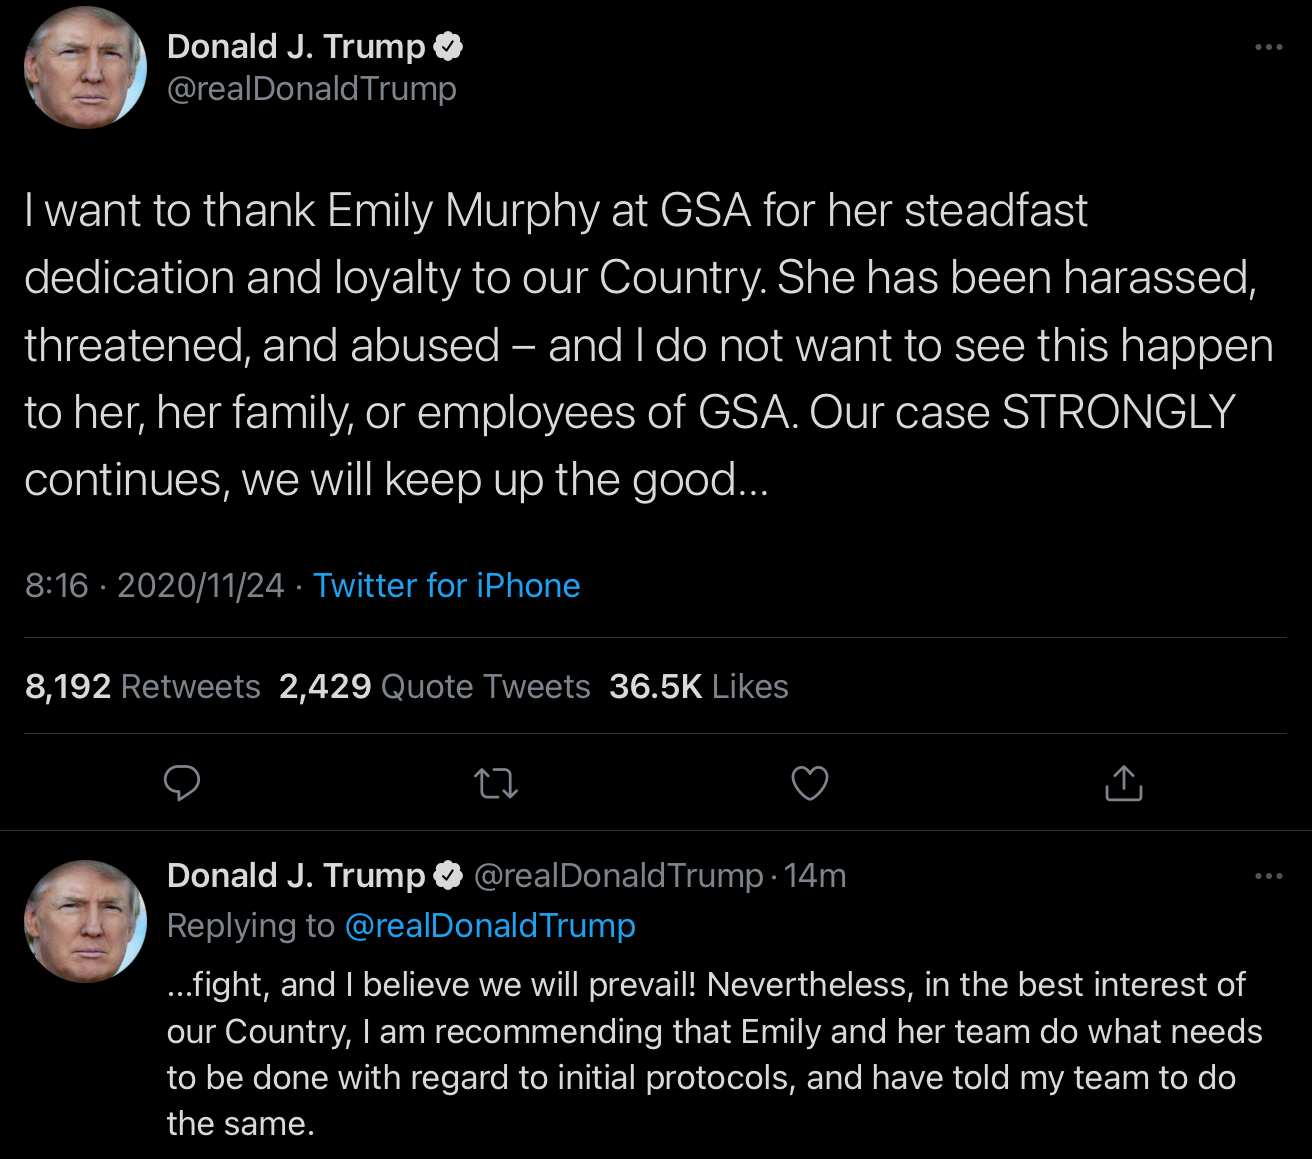The width and height of the screenshot is (1312, 1159).
Task: Like the tweet with the heart icon
Action: click(810, 783)
